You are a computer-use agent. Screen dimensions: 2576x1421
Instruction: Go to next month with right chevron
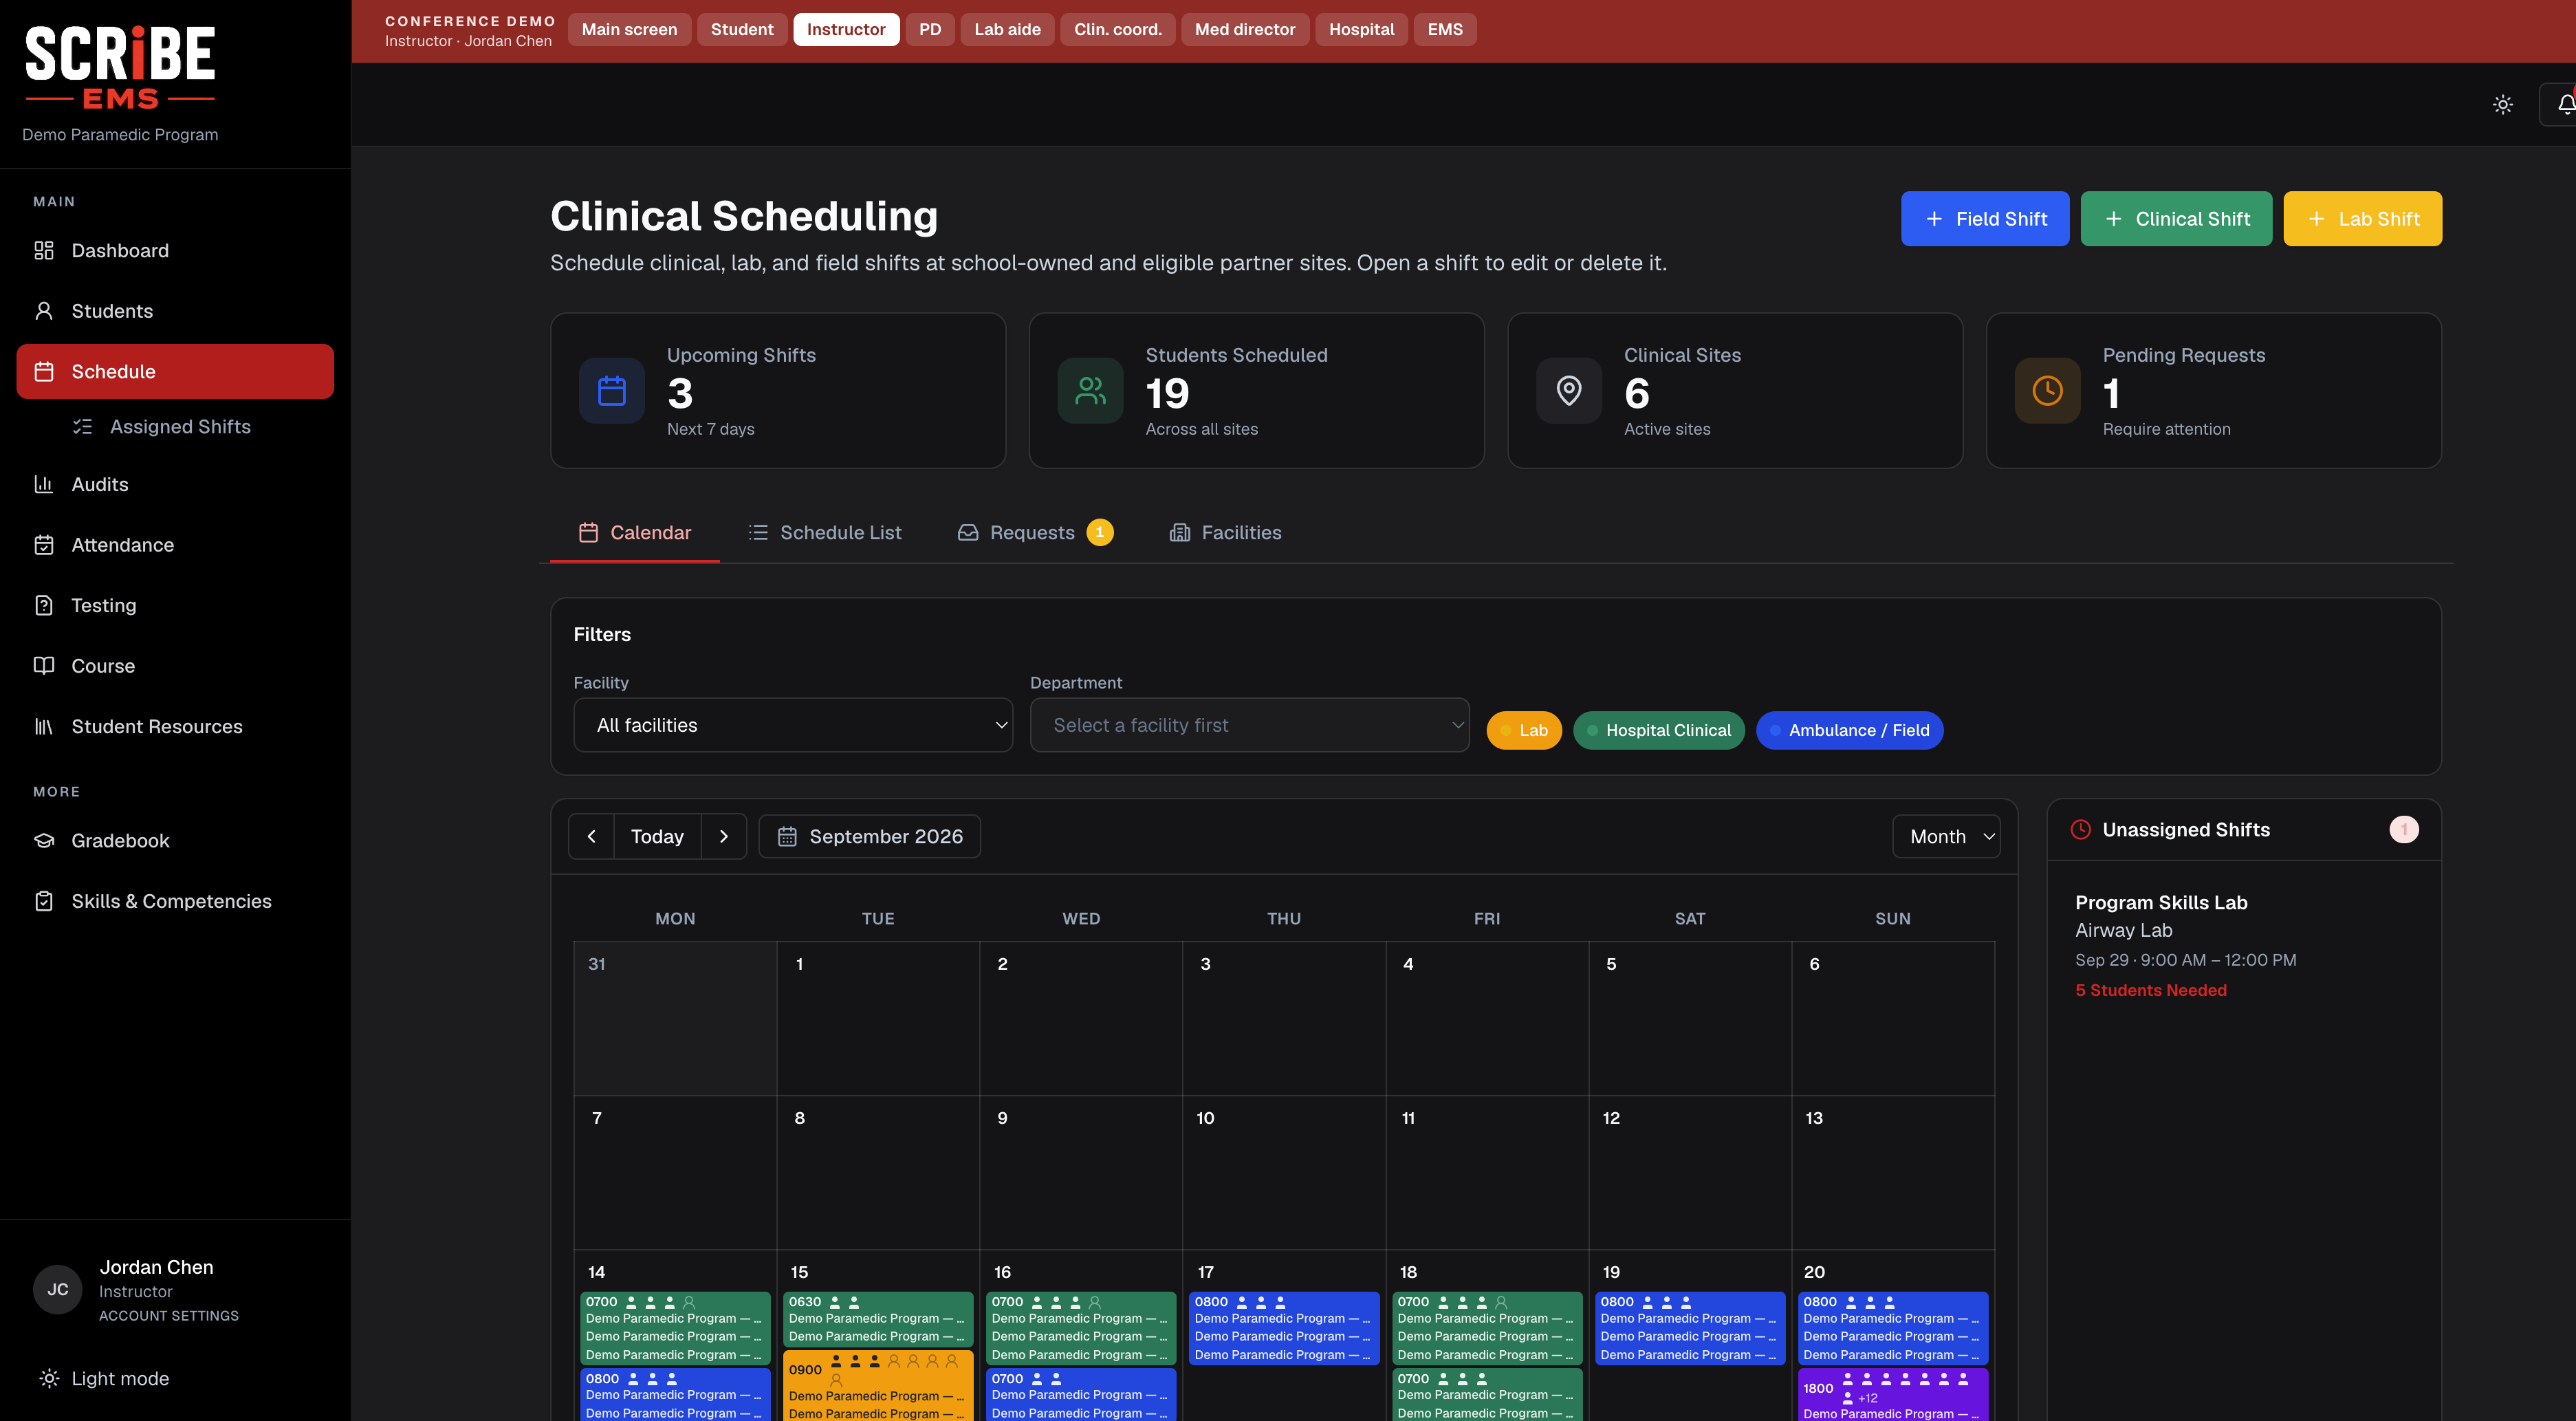point(724,837)
